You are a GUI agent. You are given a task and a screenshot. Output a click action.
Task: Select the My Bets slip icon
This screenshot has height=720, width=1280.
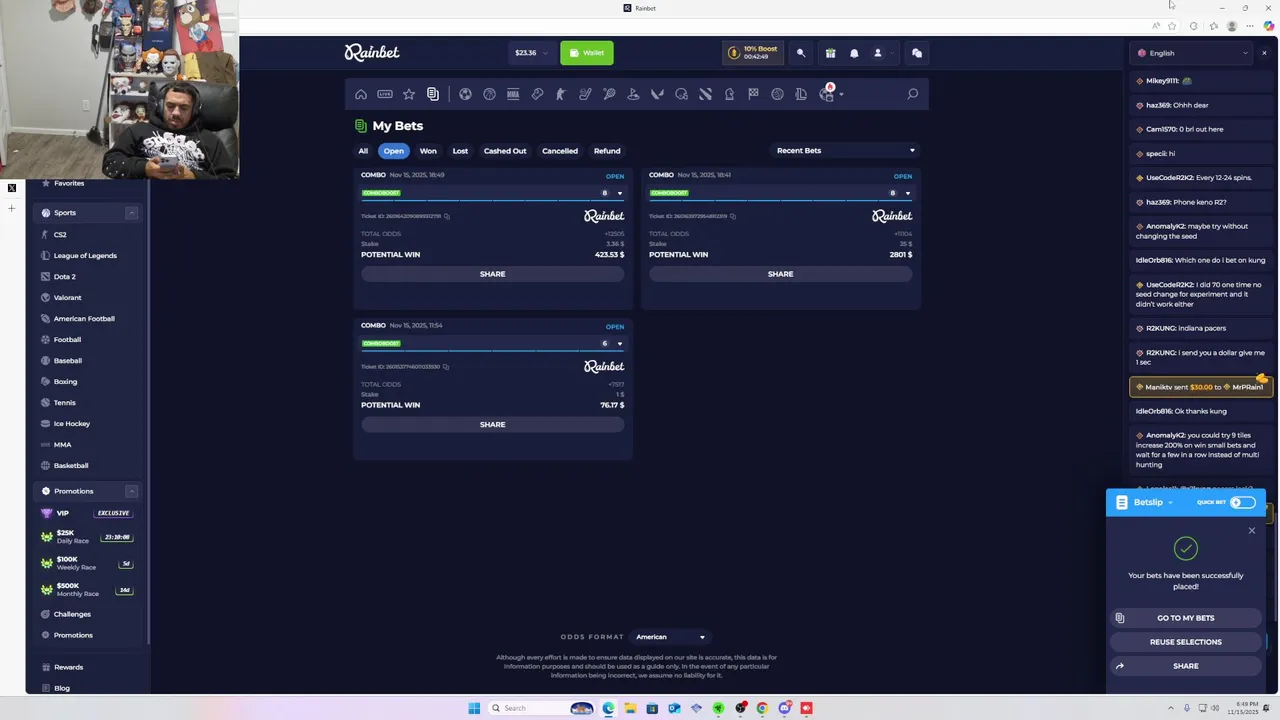(x=433, y=94)
